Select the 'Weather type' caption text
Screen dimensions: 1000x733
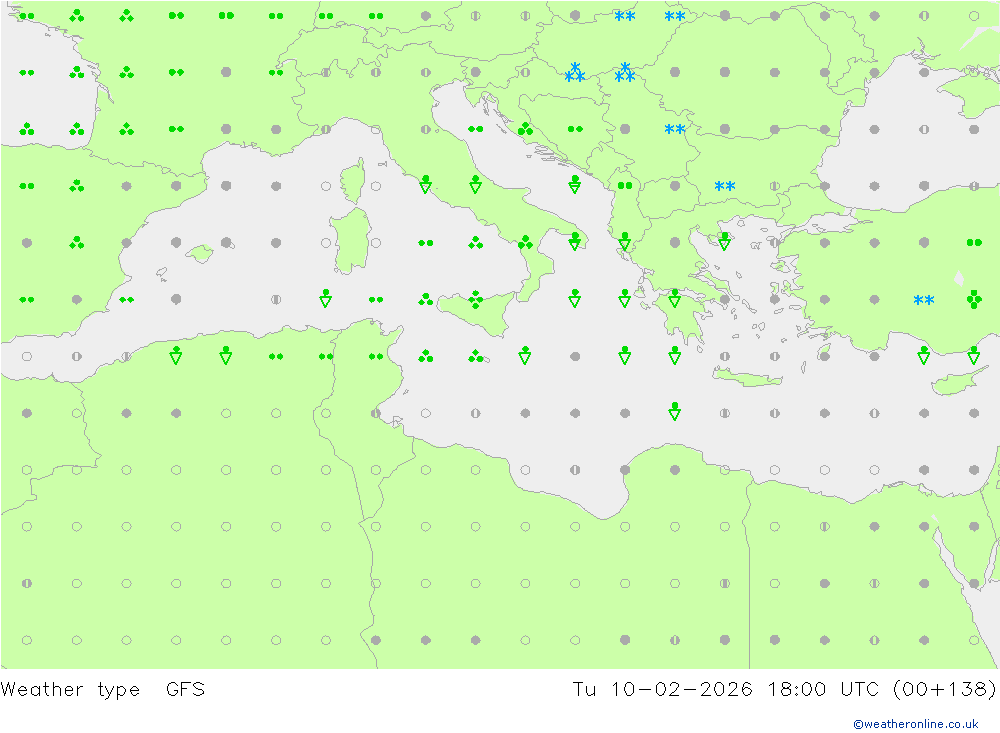(x=70, y=690)
